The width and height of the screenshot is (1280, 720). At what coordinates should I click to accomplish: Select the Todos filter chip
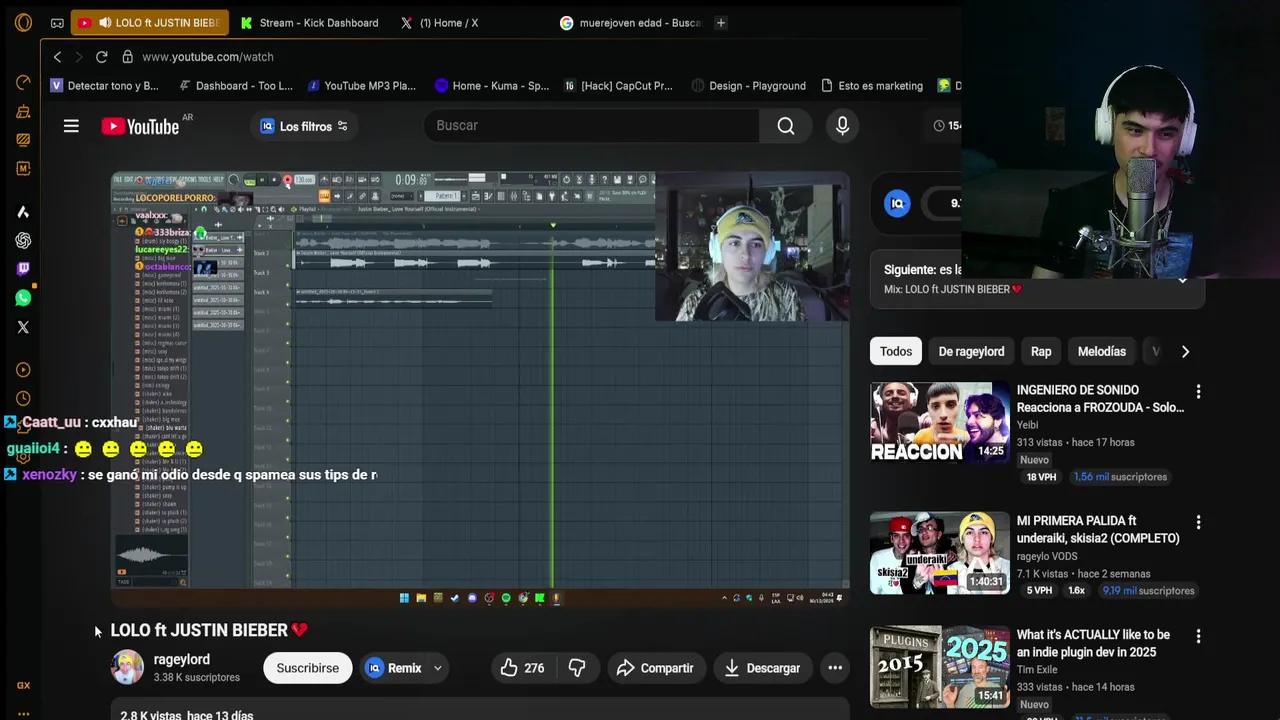tap(896, 352)
